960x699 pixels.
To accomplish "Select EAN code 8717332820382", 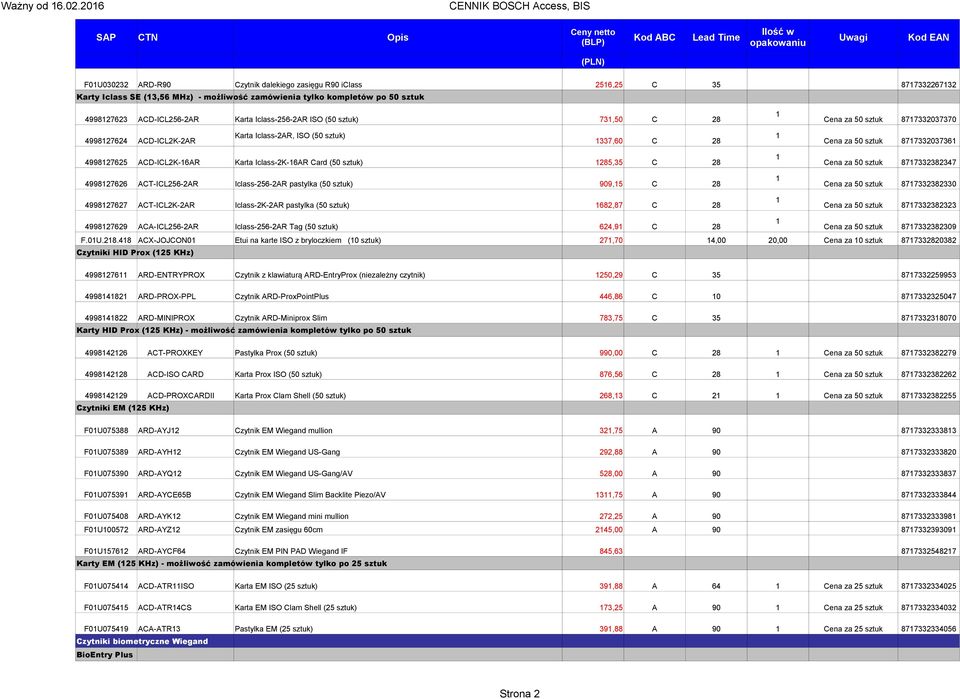I will coord(928,241).
